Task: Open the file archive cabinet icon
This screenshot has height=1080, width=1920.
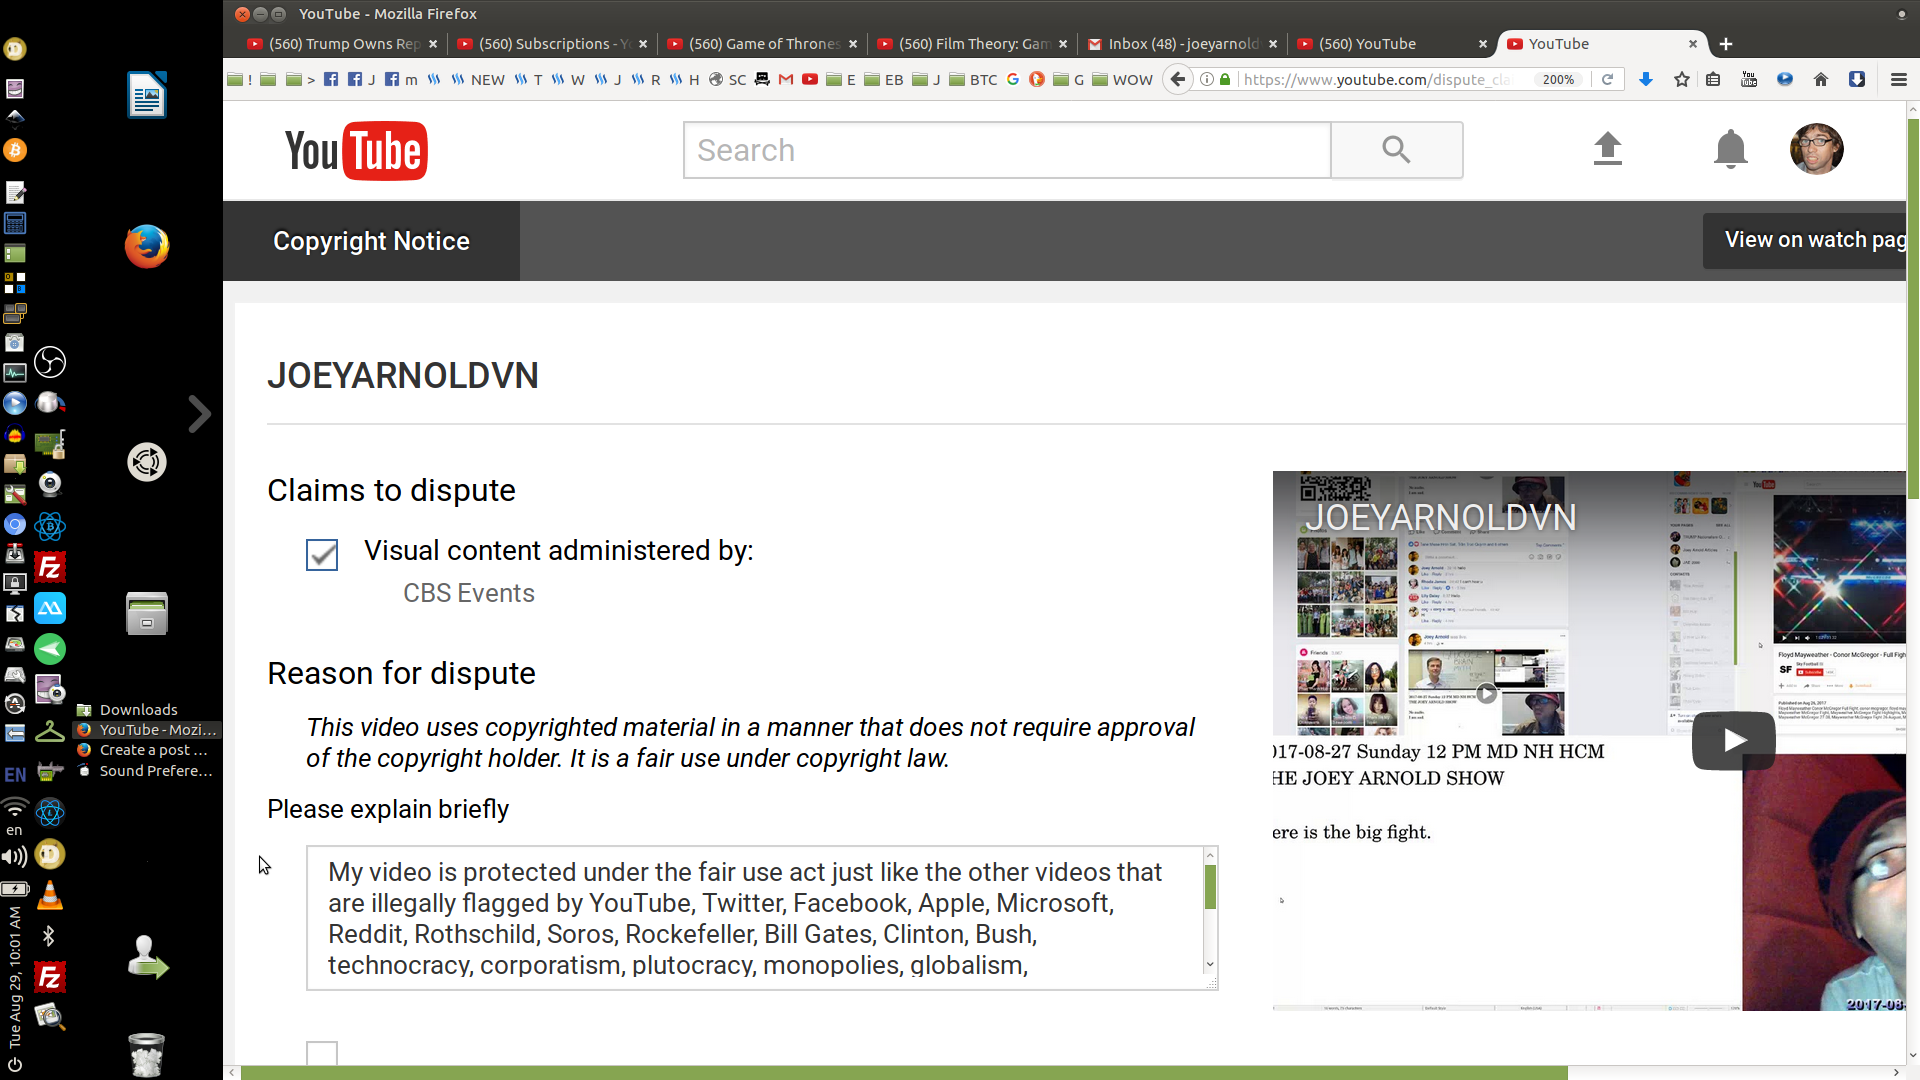Action: (147, 613)
